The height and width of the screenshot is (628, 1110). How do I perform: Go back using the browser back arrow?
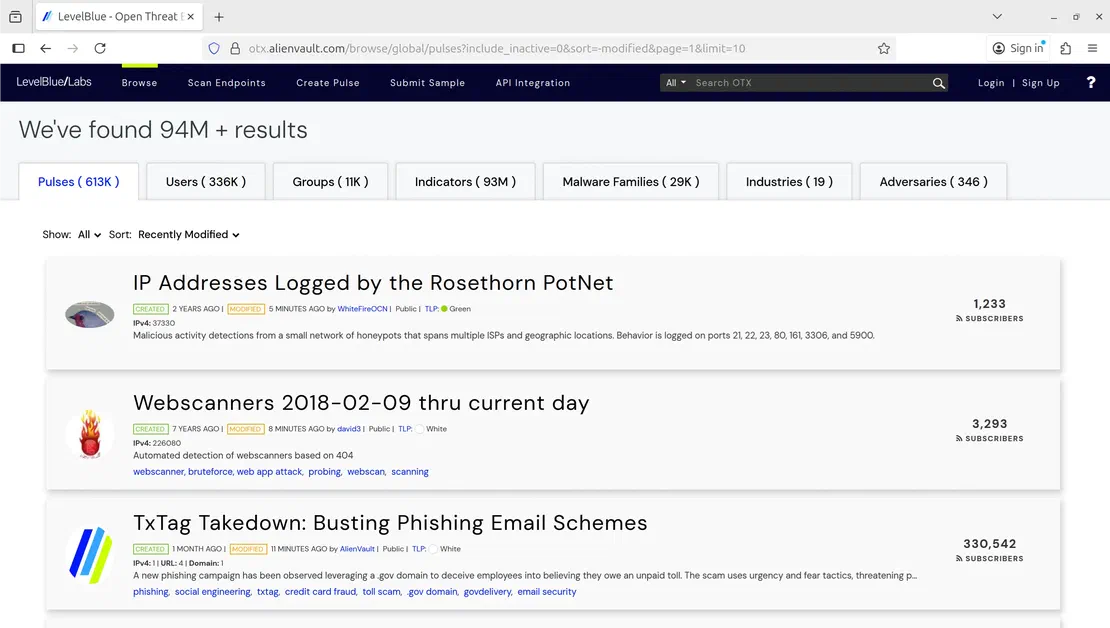click(x=45, y=48)
